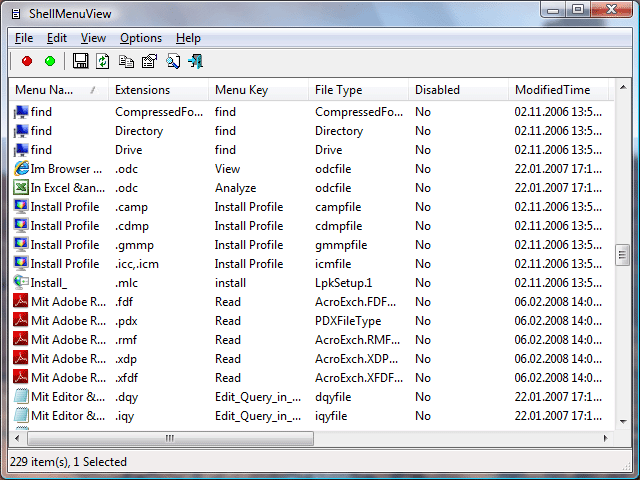640x480 pixels.
Task: Minimize the ShellMenuView window
Action: tap(553, 9)
